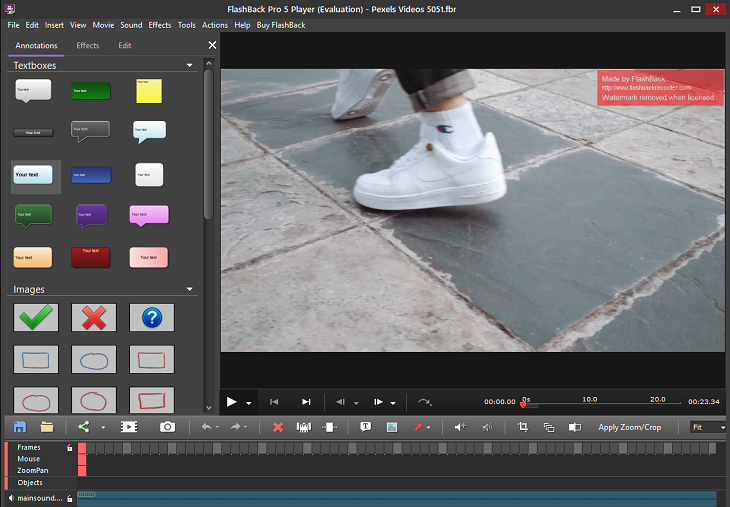Select the Objects timeline track

pyautogui.click(x=30, y=483)
